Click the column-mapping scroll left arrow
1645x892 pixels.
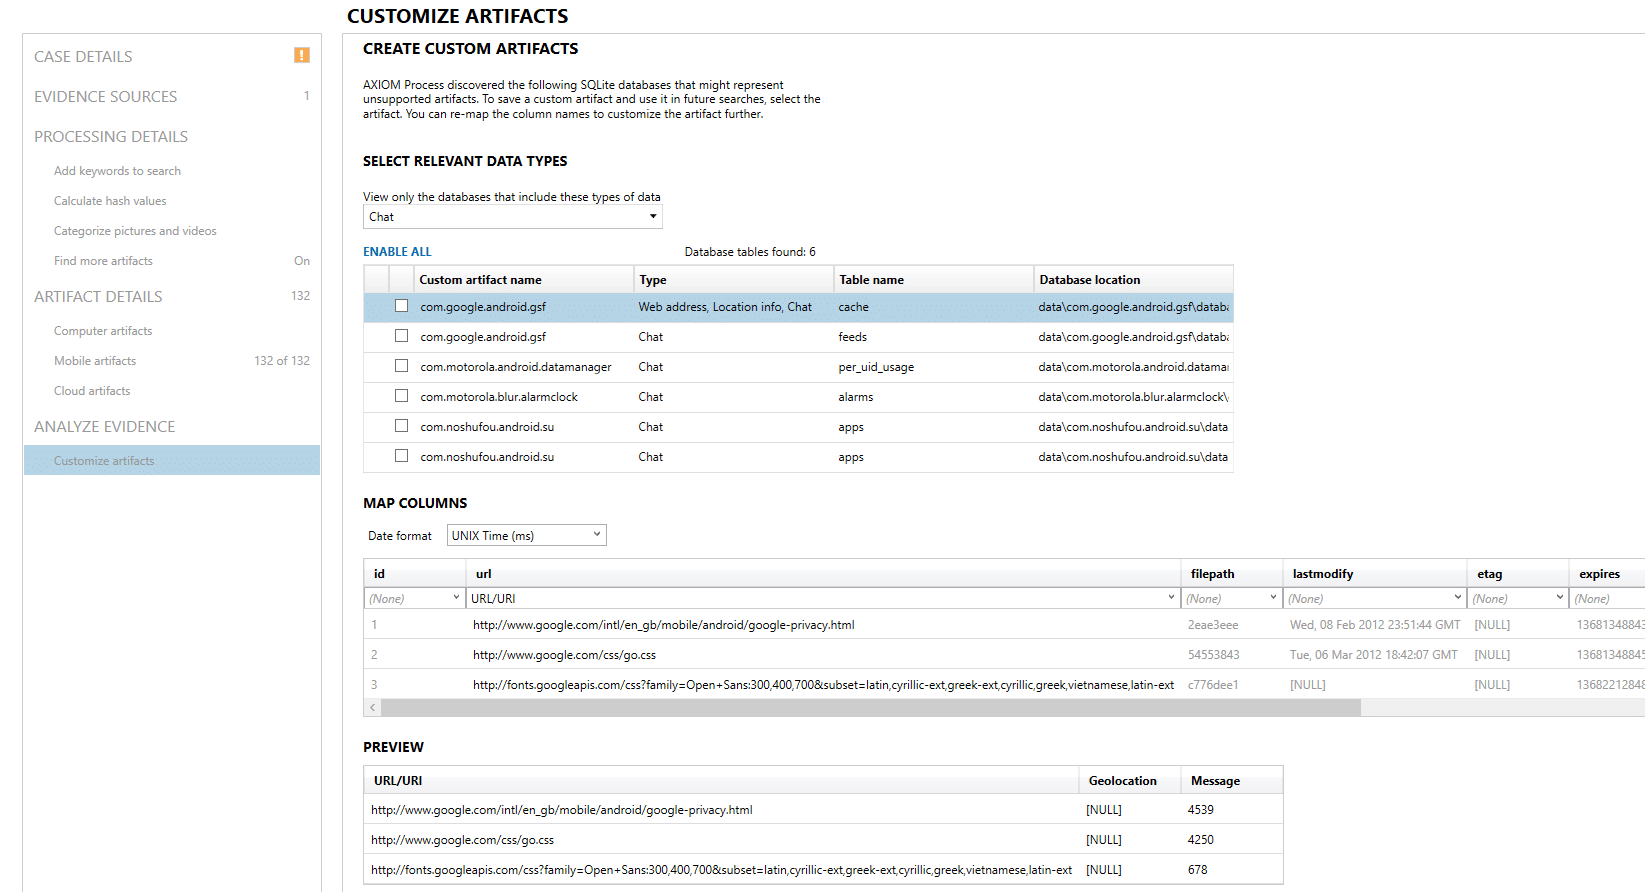click(x=373, y=707)
